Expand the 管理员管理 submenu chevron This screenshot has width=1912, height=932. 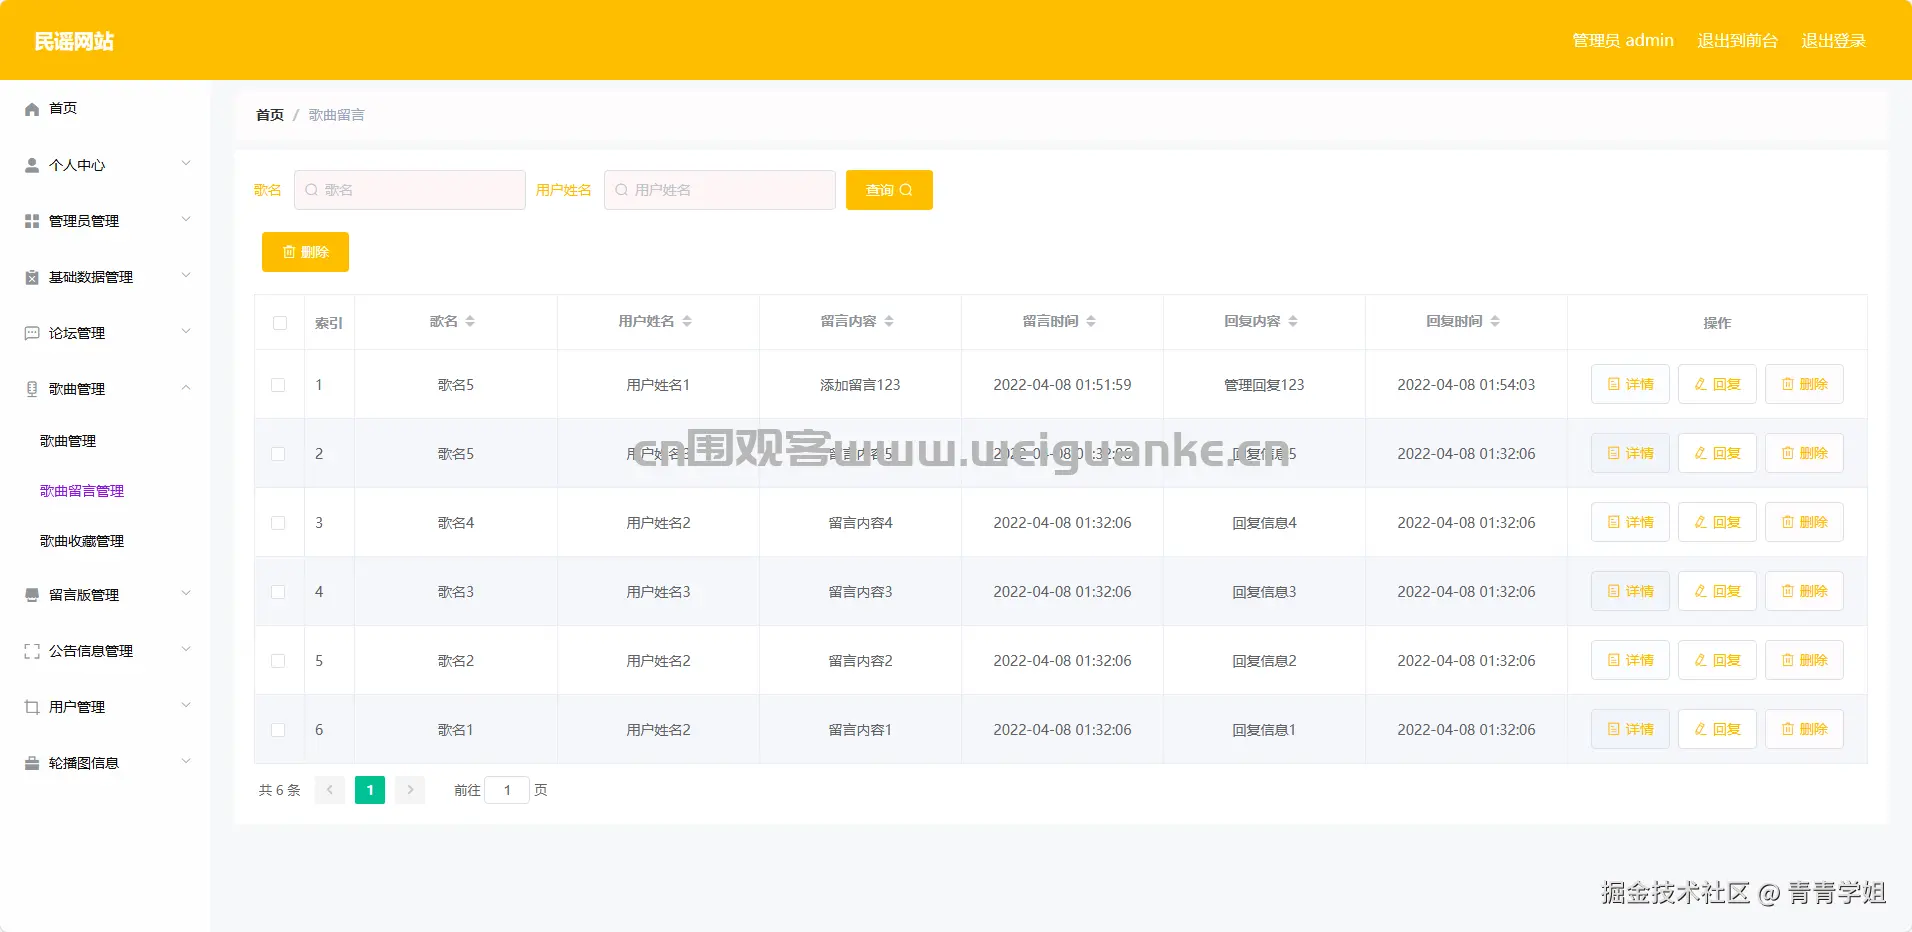(186, 219)
